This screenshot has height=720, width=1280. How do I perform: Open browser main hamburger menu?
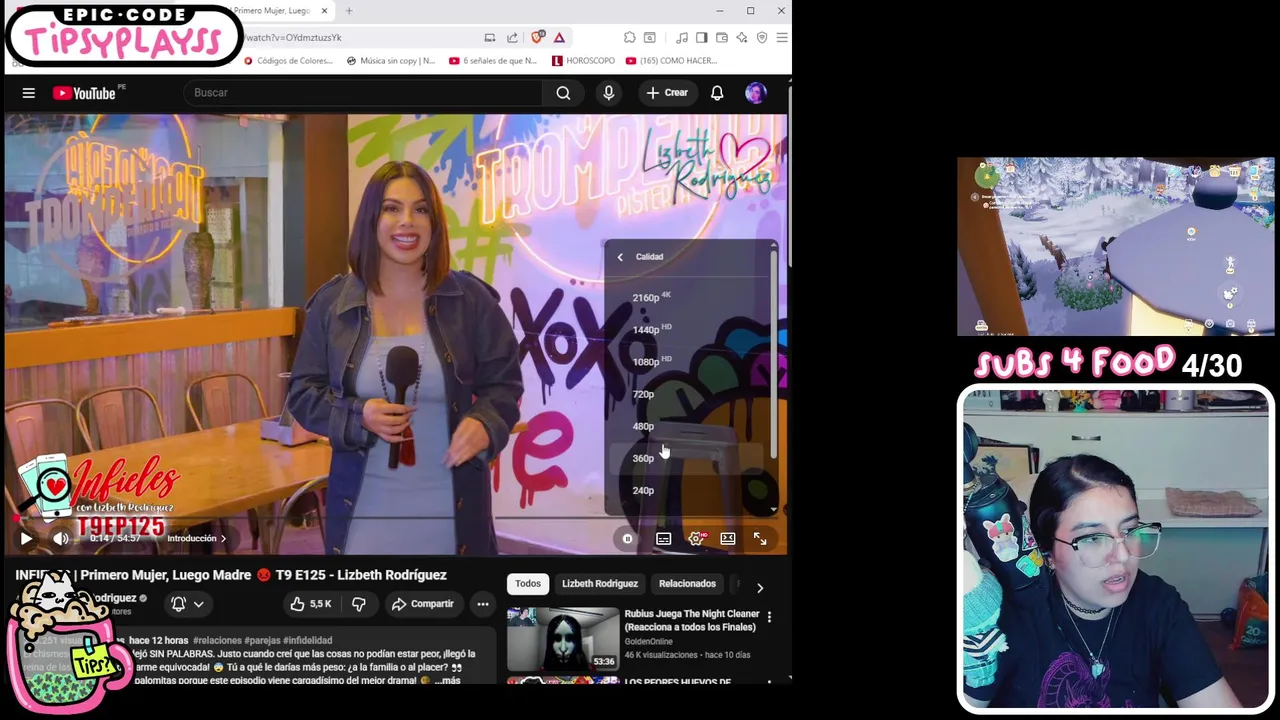pyautogui.click(x=782, y=38)
